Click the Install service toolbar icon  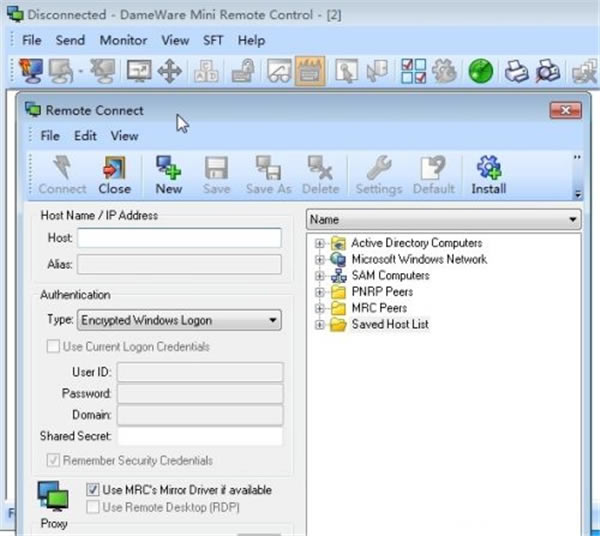pos(489,174)
